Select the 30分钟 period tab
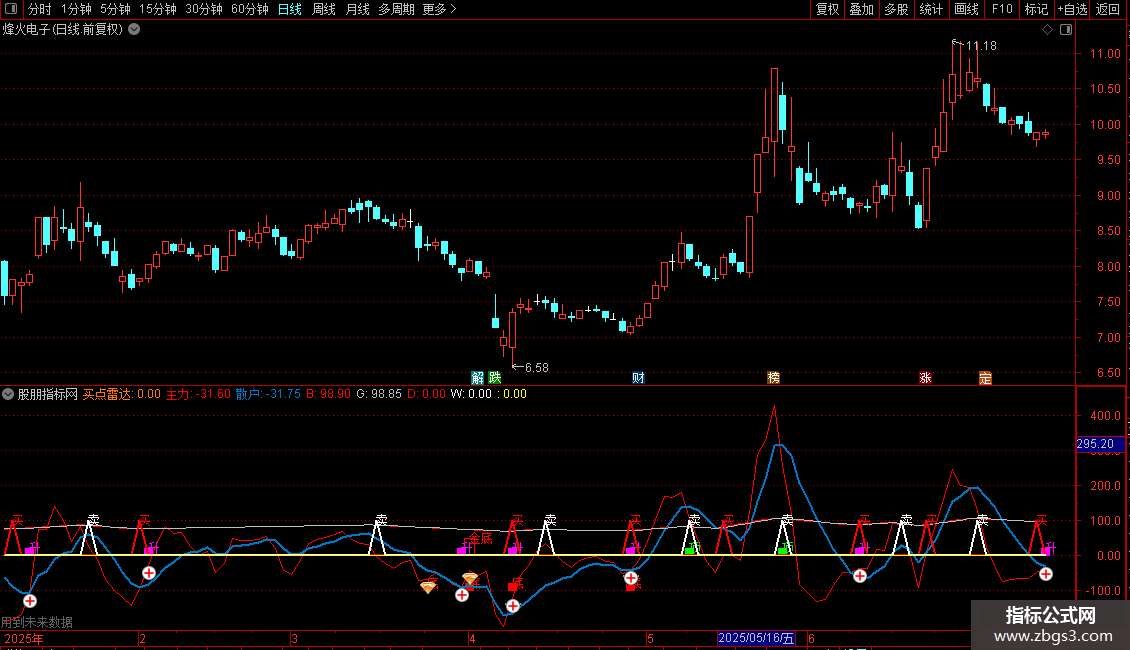 pyautogui.click(x=204, y=9)
